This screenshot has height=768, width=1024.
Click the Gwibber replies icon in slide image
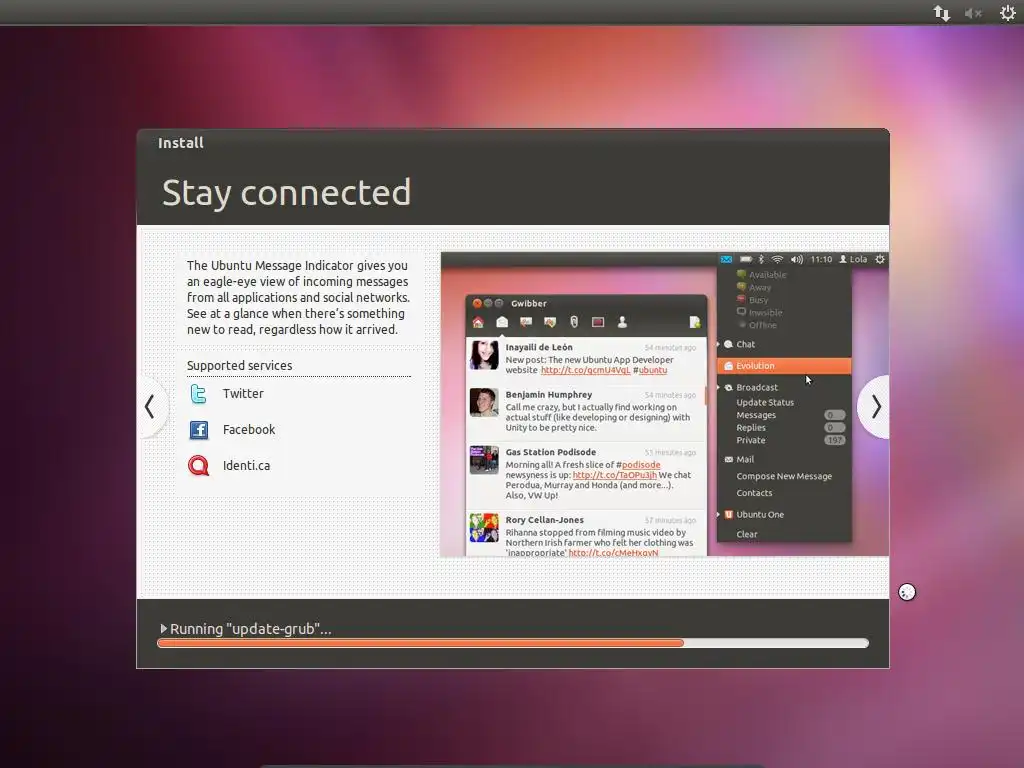coord(526,322)
